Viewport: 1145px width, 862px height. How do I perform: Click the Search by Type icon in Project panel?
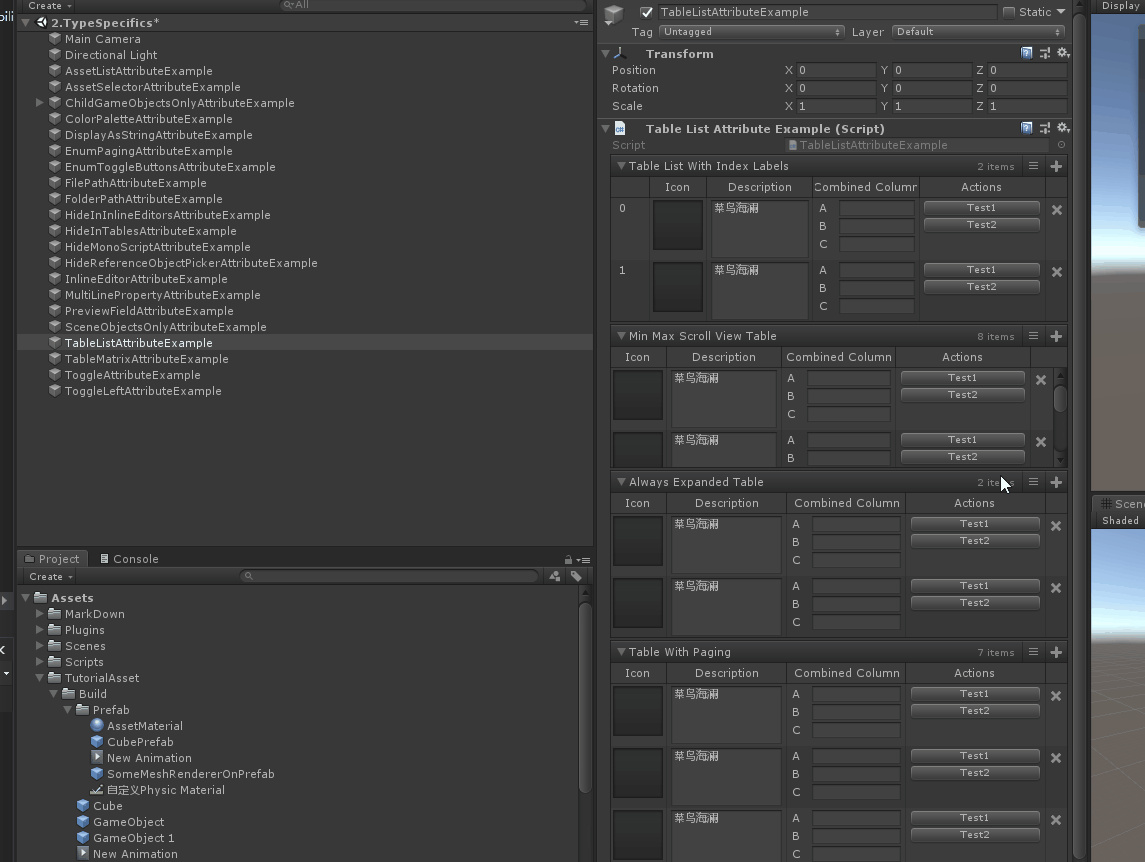(555, 576)
